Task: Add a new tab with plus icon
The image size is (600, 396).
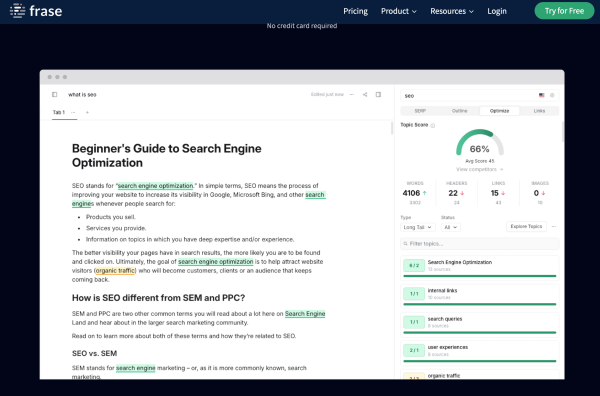Action: [x=87, y=112]
